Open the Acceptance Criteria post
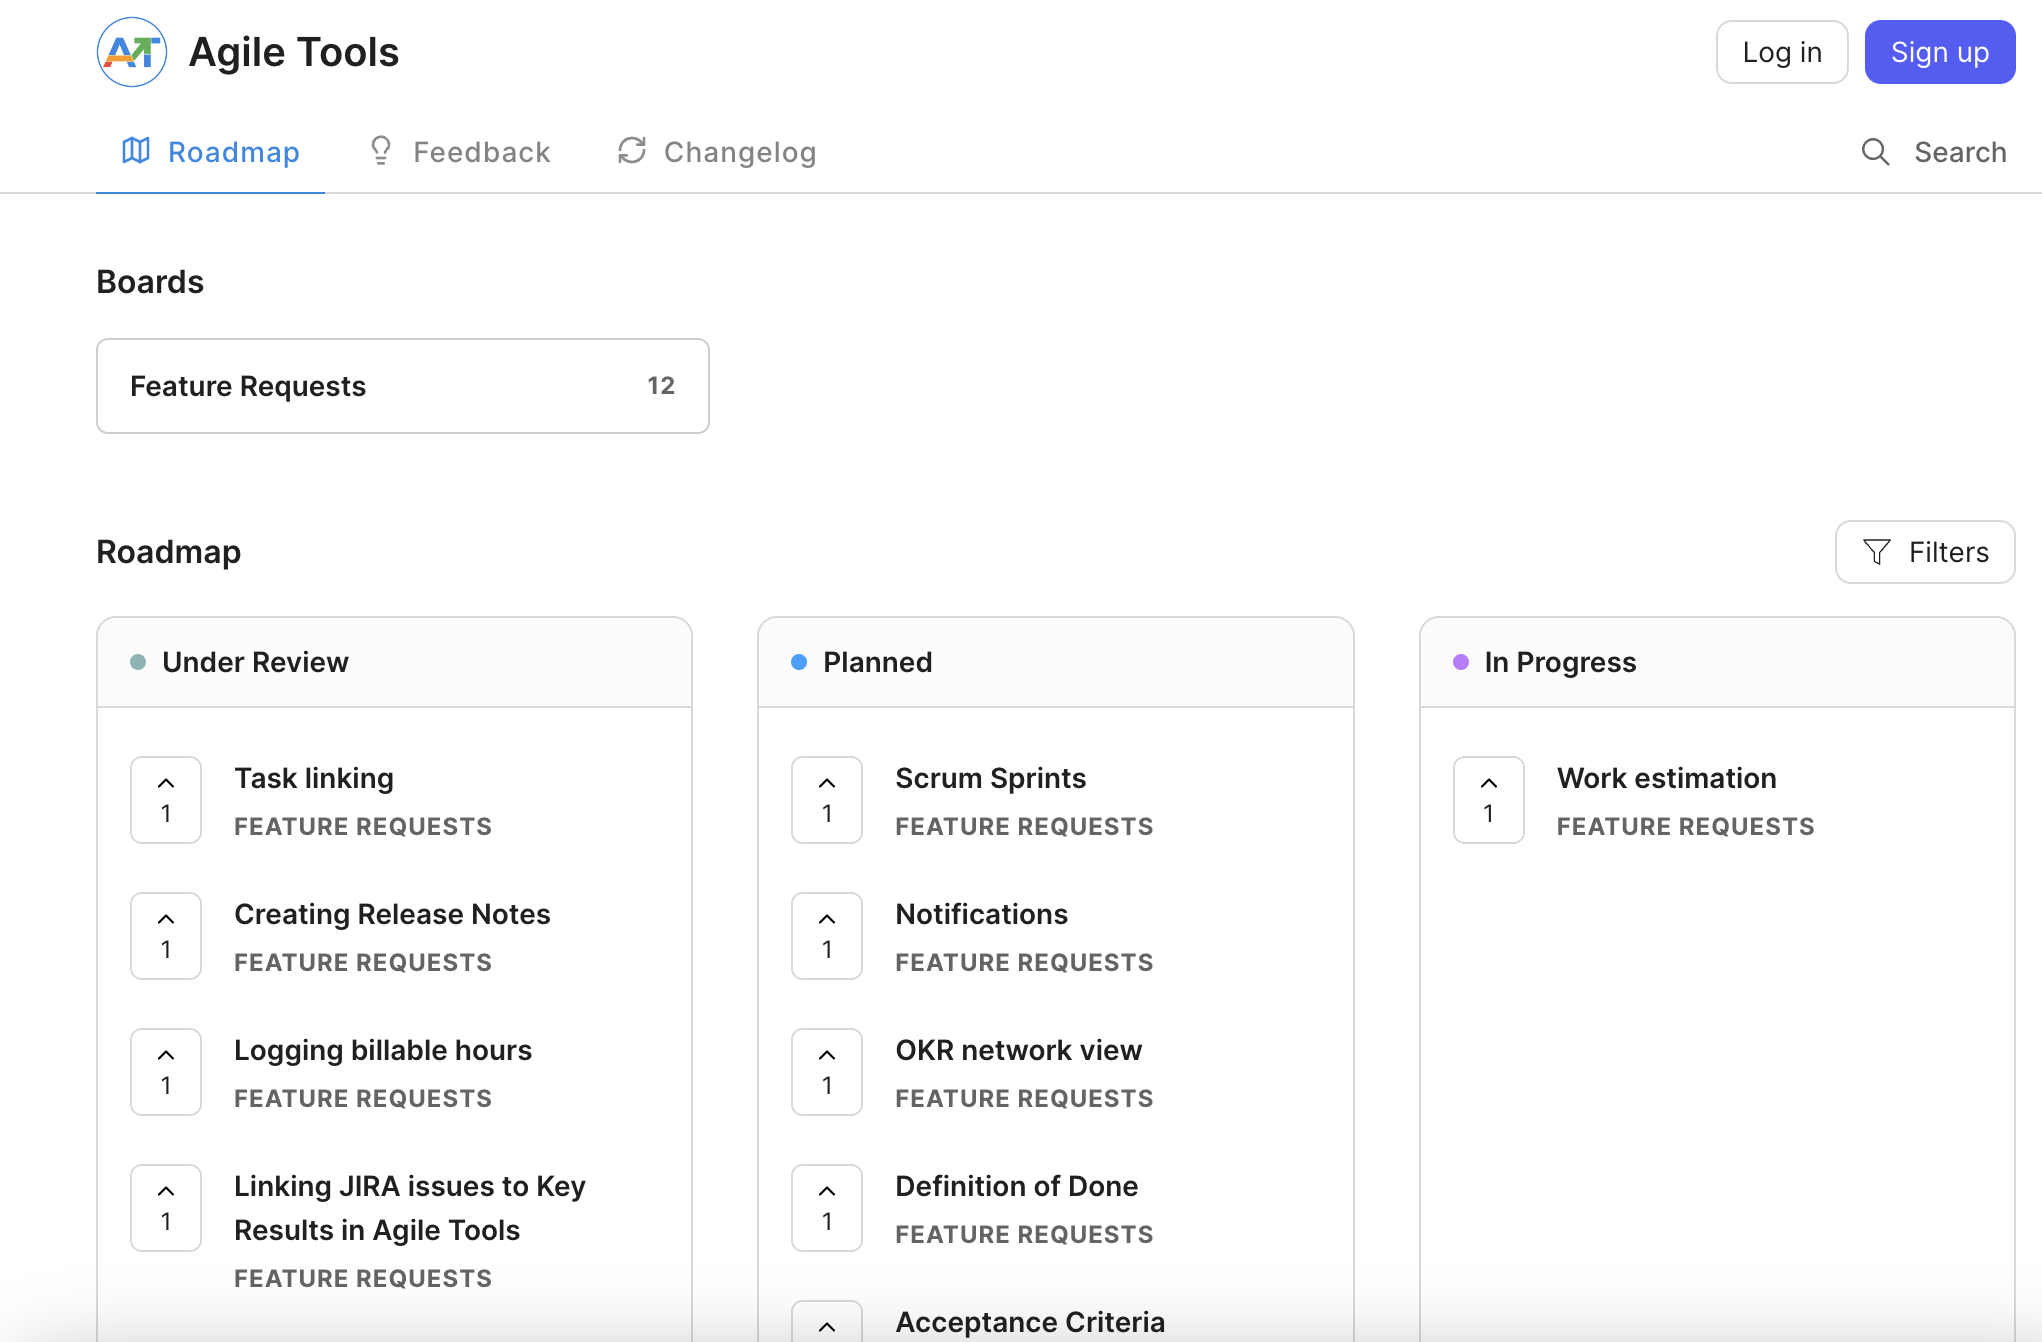Viewport: 2042px width, 1342px height. click(x=1030, y=1322)
